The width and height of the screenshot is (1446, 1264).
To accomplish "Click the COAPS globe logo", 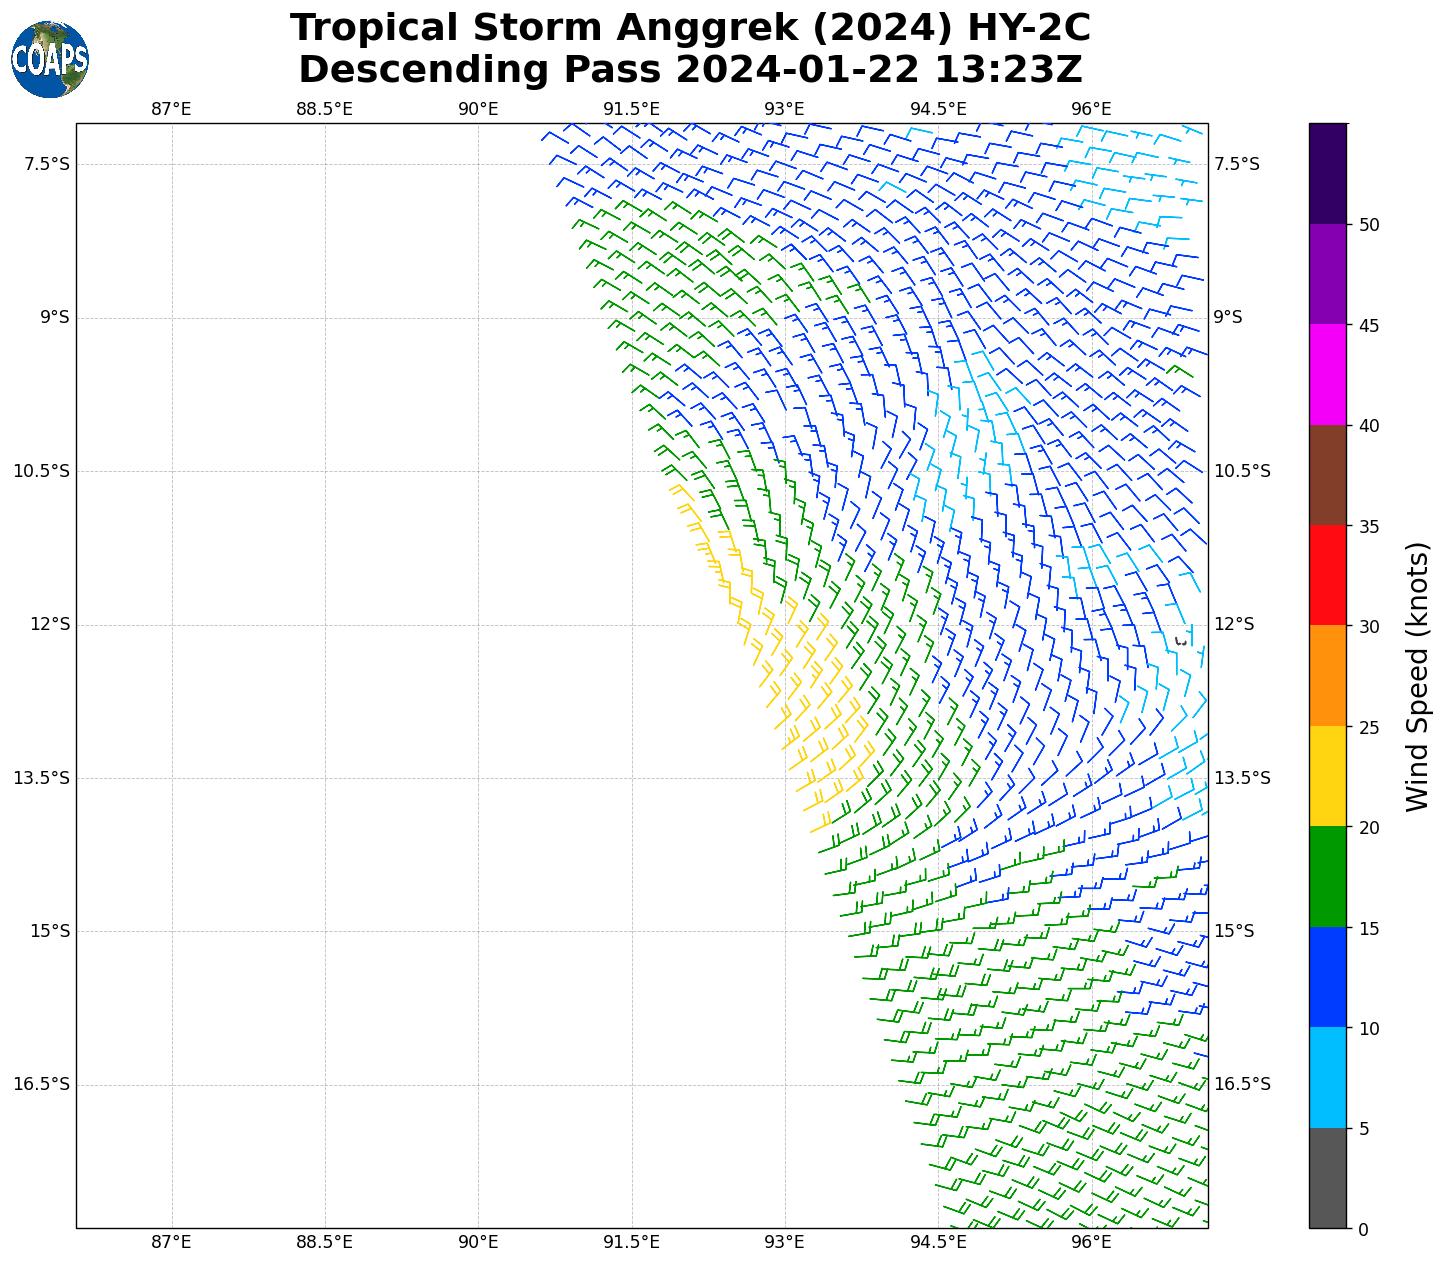I will [x=50, y=59].
